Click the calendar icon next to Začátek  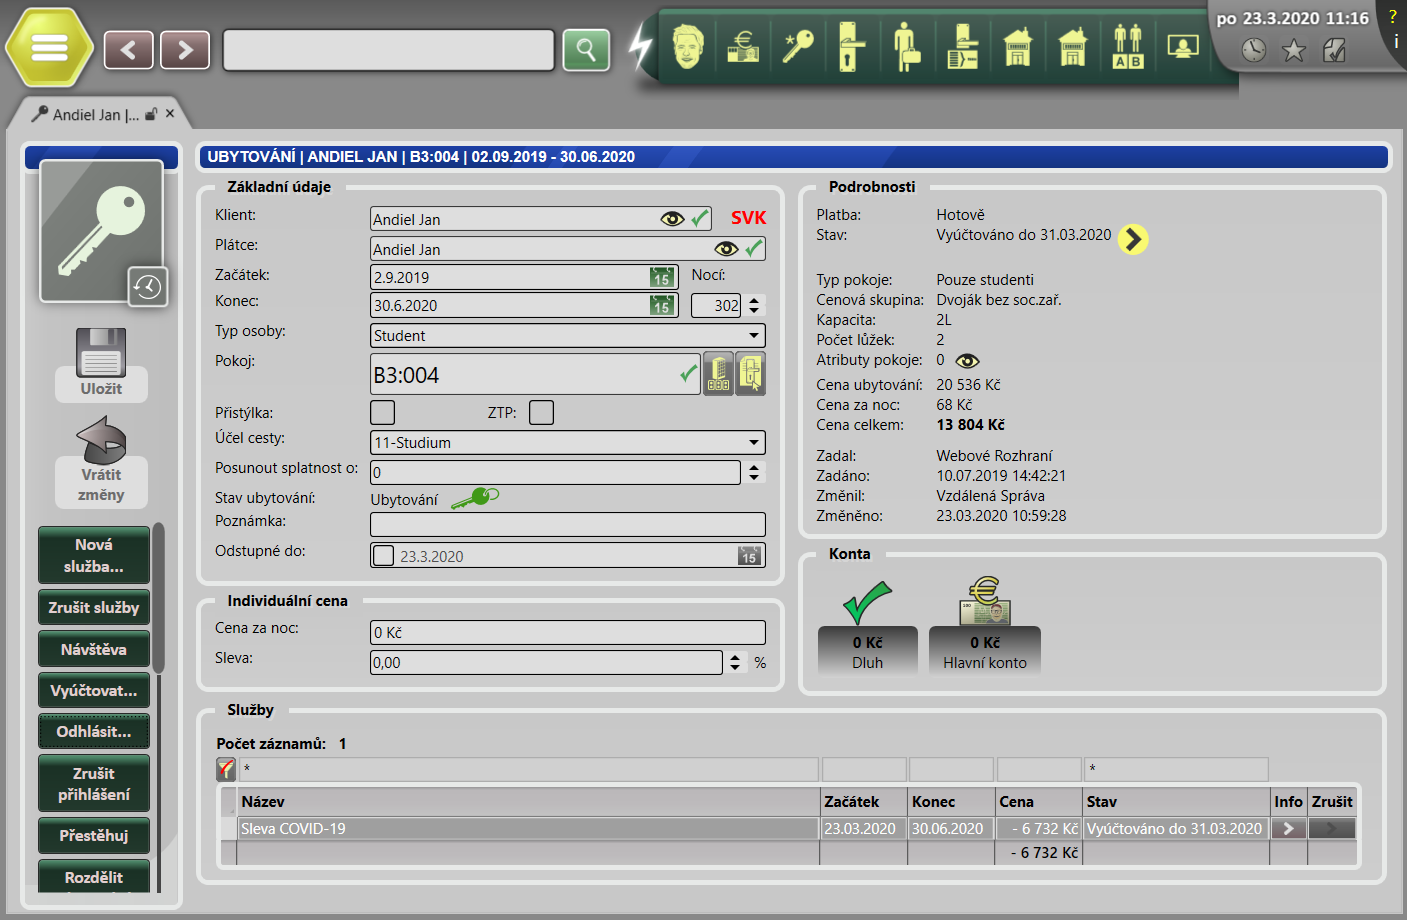click(661, 277)
